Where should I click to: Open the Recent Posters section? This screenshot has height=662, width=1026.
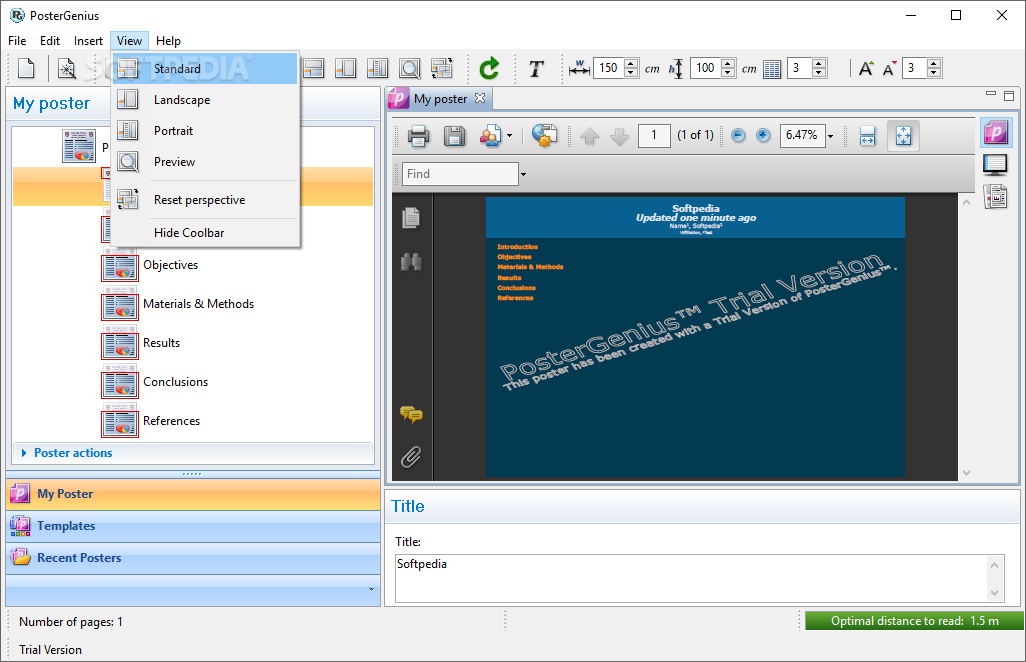click(193, 558)
